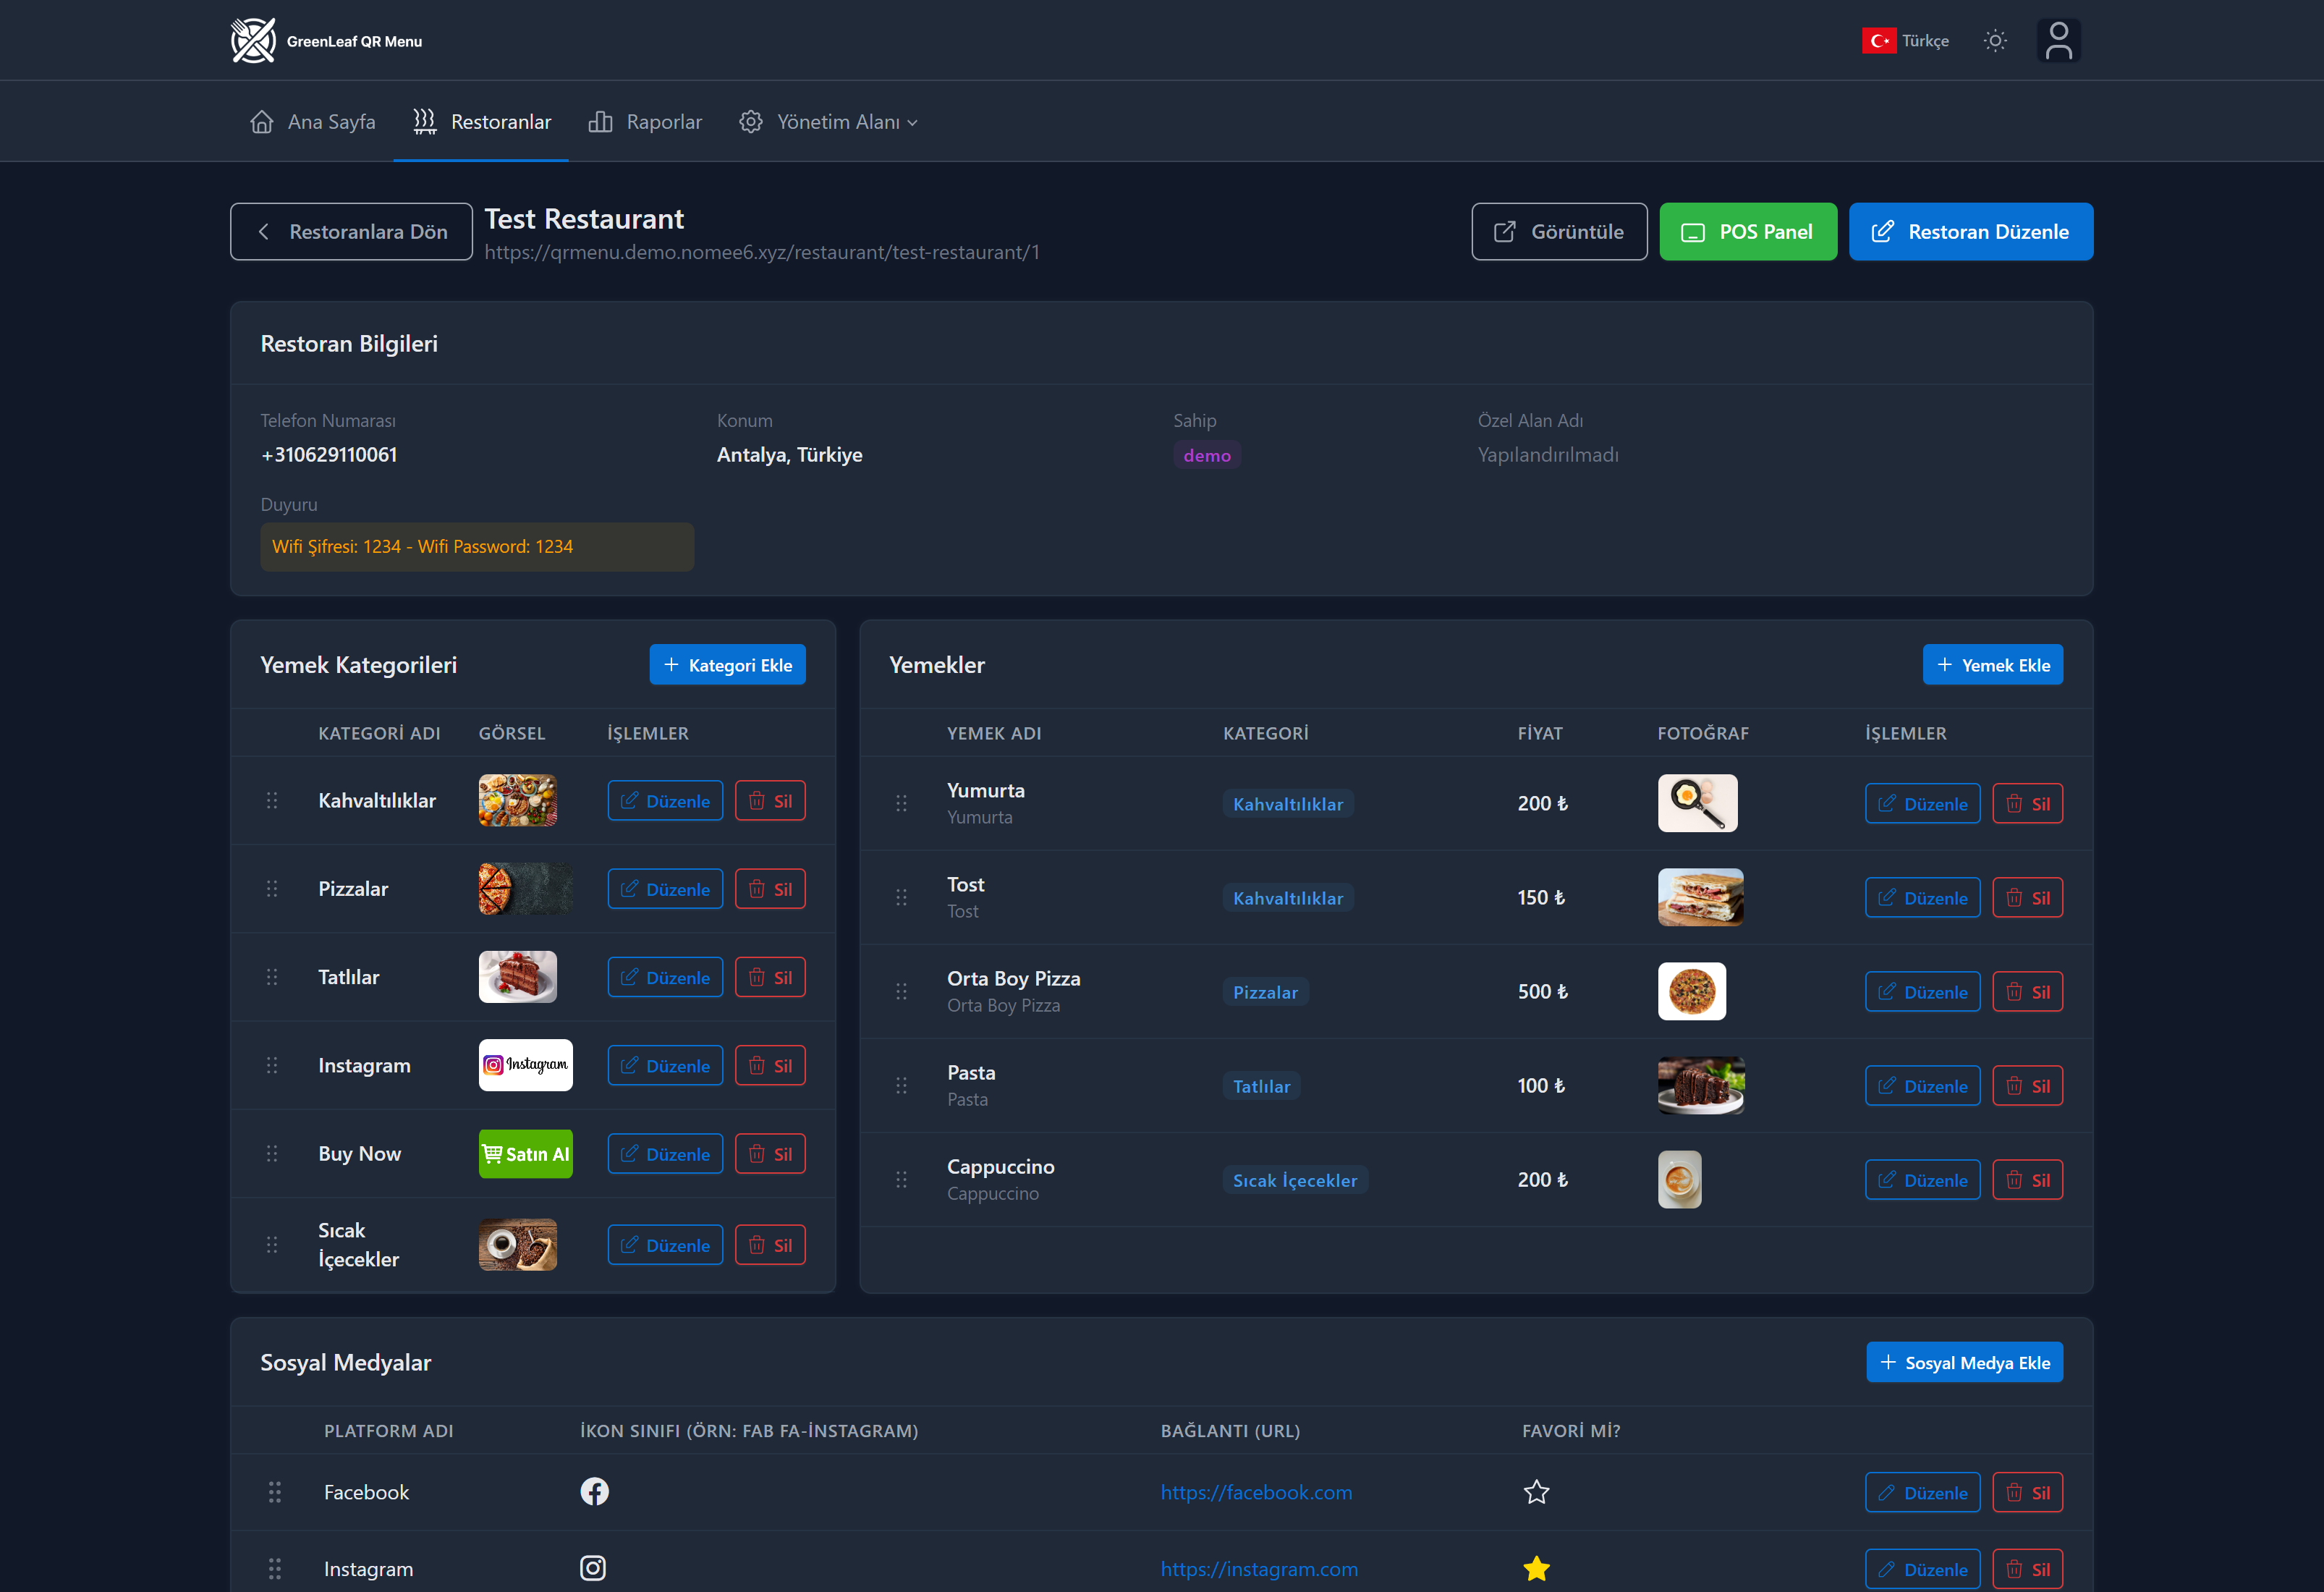Click the GreenLeaf QR Menu logo

coord(327,41)
